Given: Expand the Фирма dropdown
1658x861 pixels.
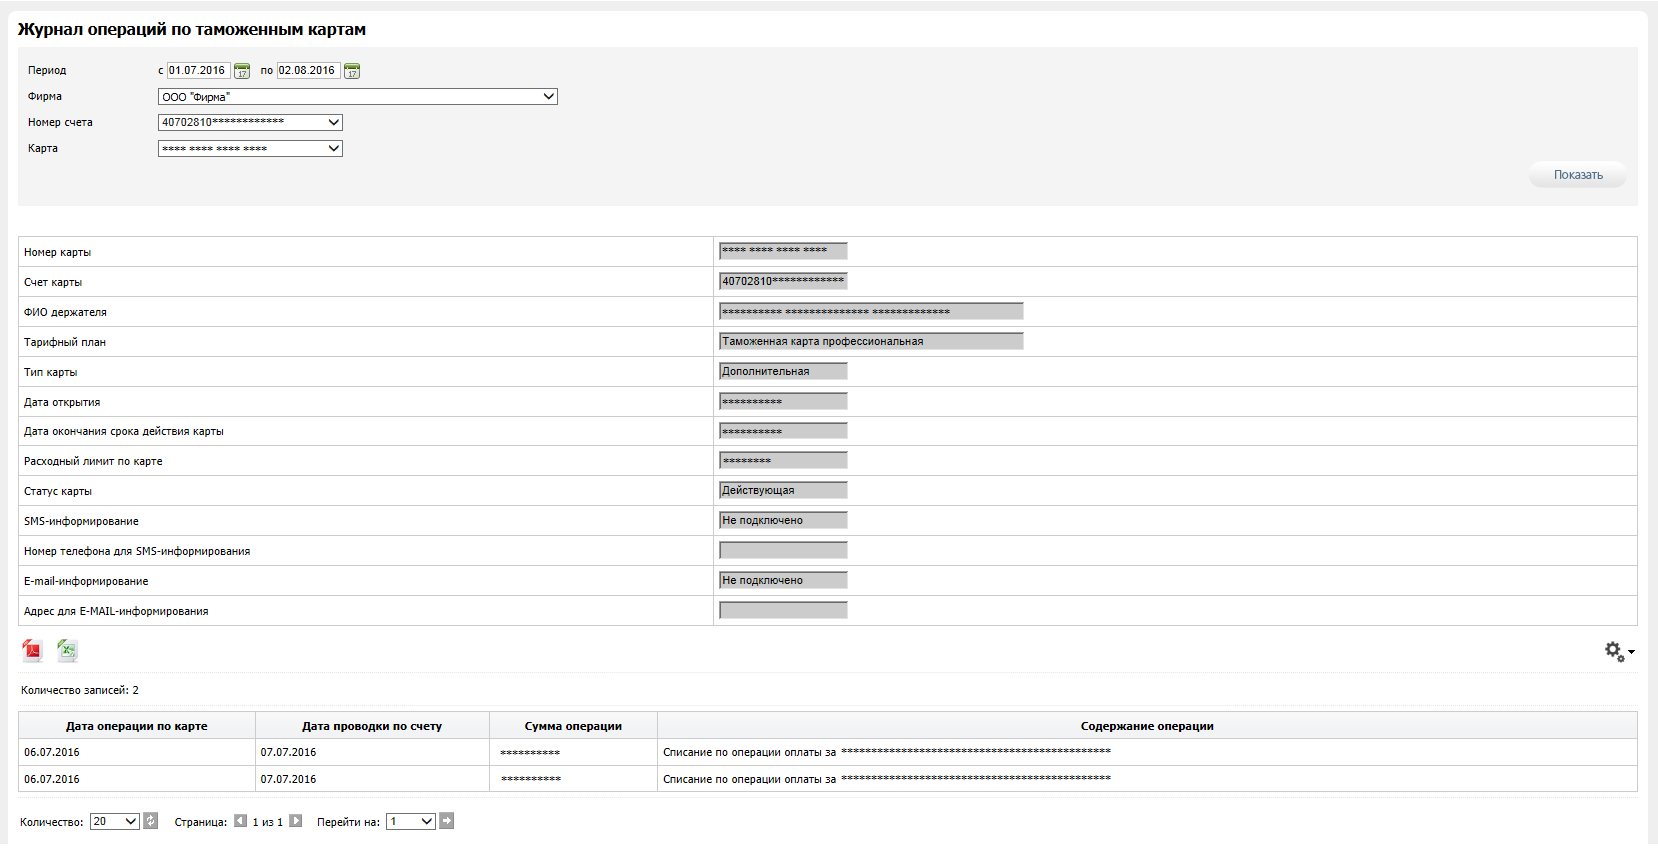Looking at the screenshot, I should coord(358,97).
